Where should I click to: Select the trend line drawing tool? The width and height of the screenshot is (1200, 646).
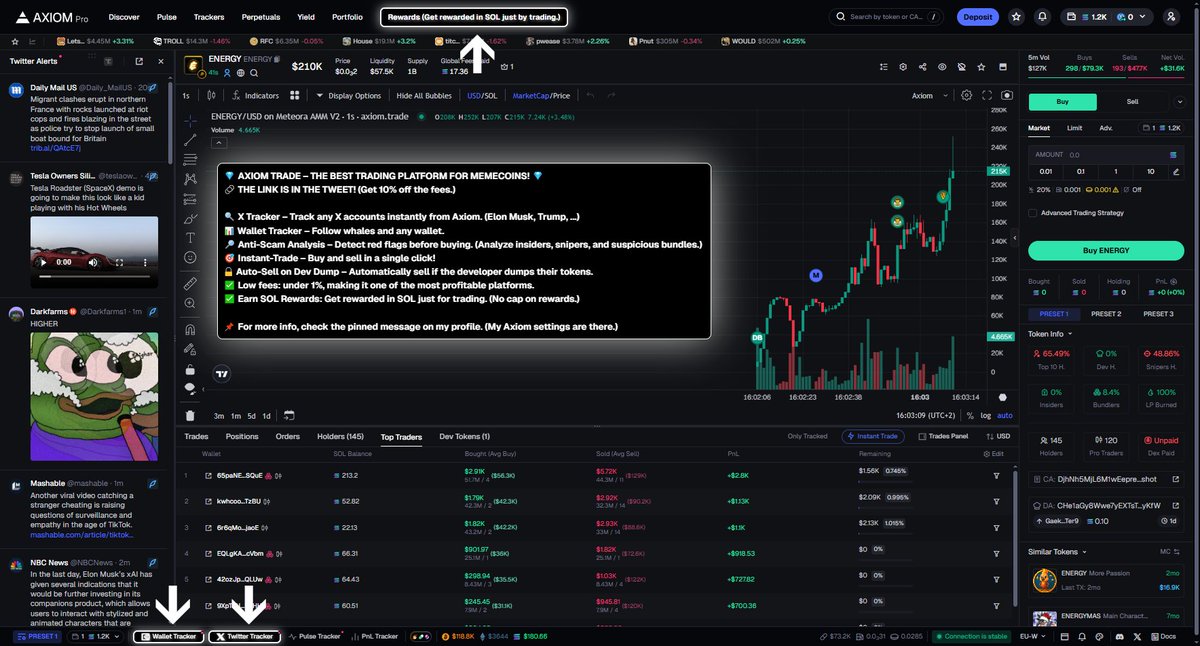[190, 138]
